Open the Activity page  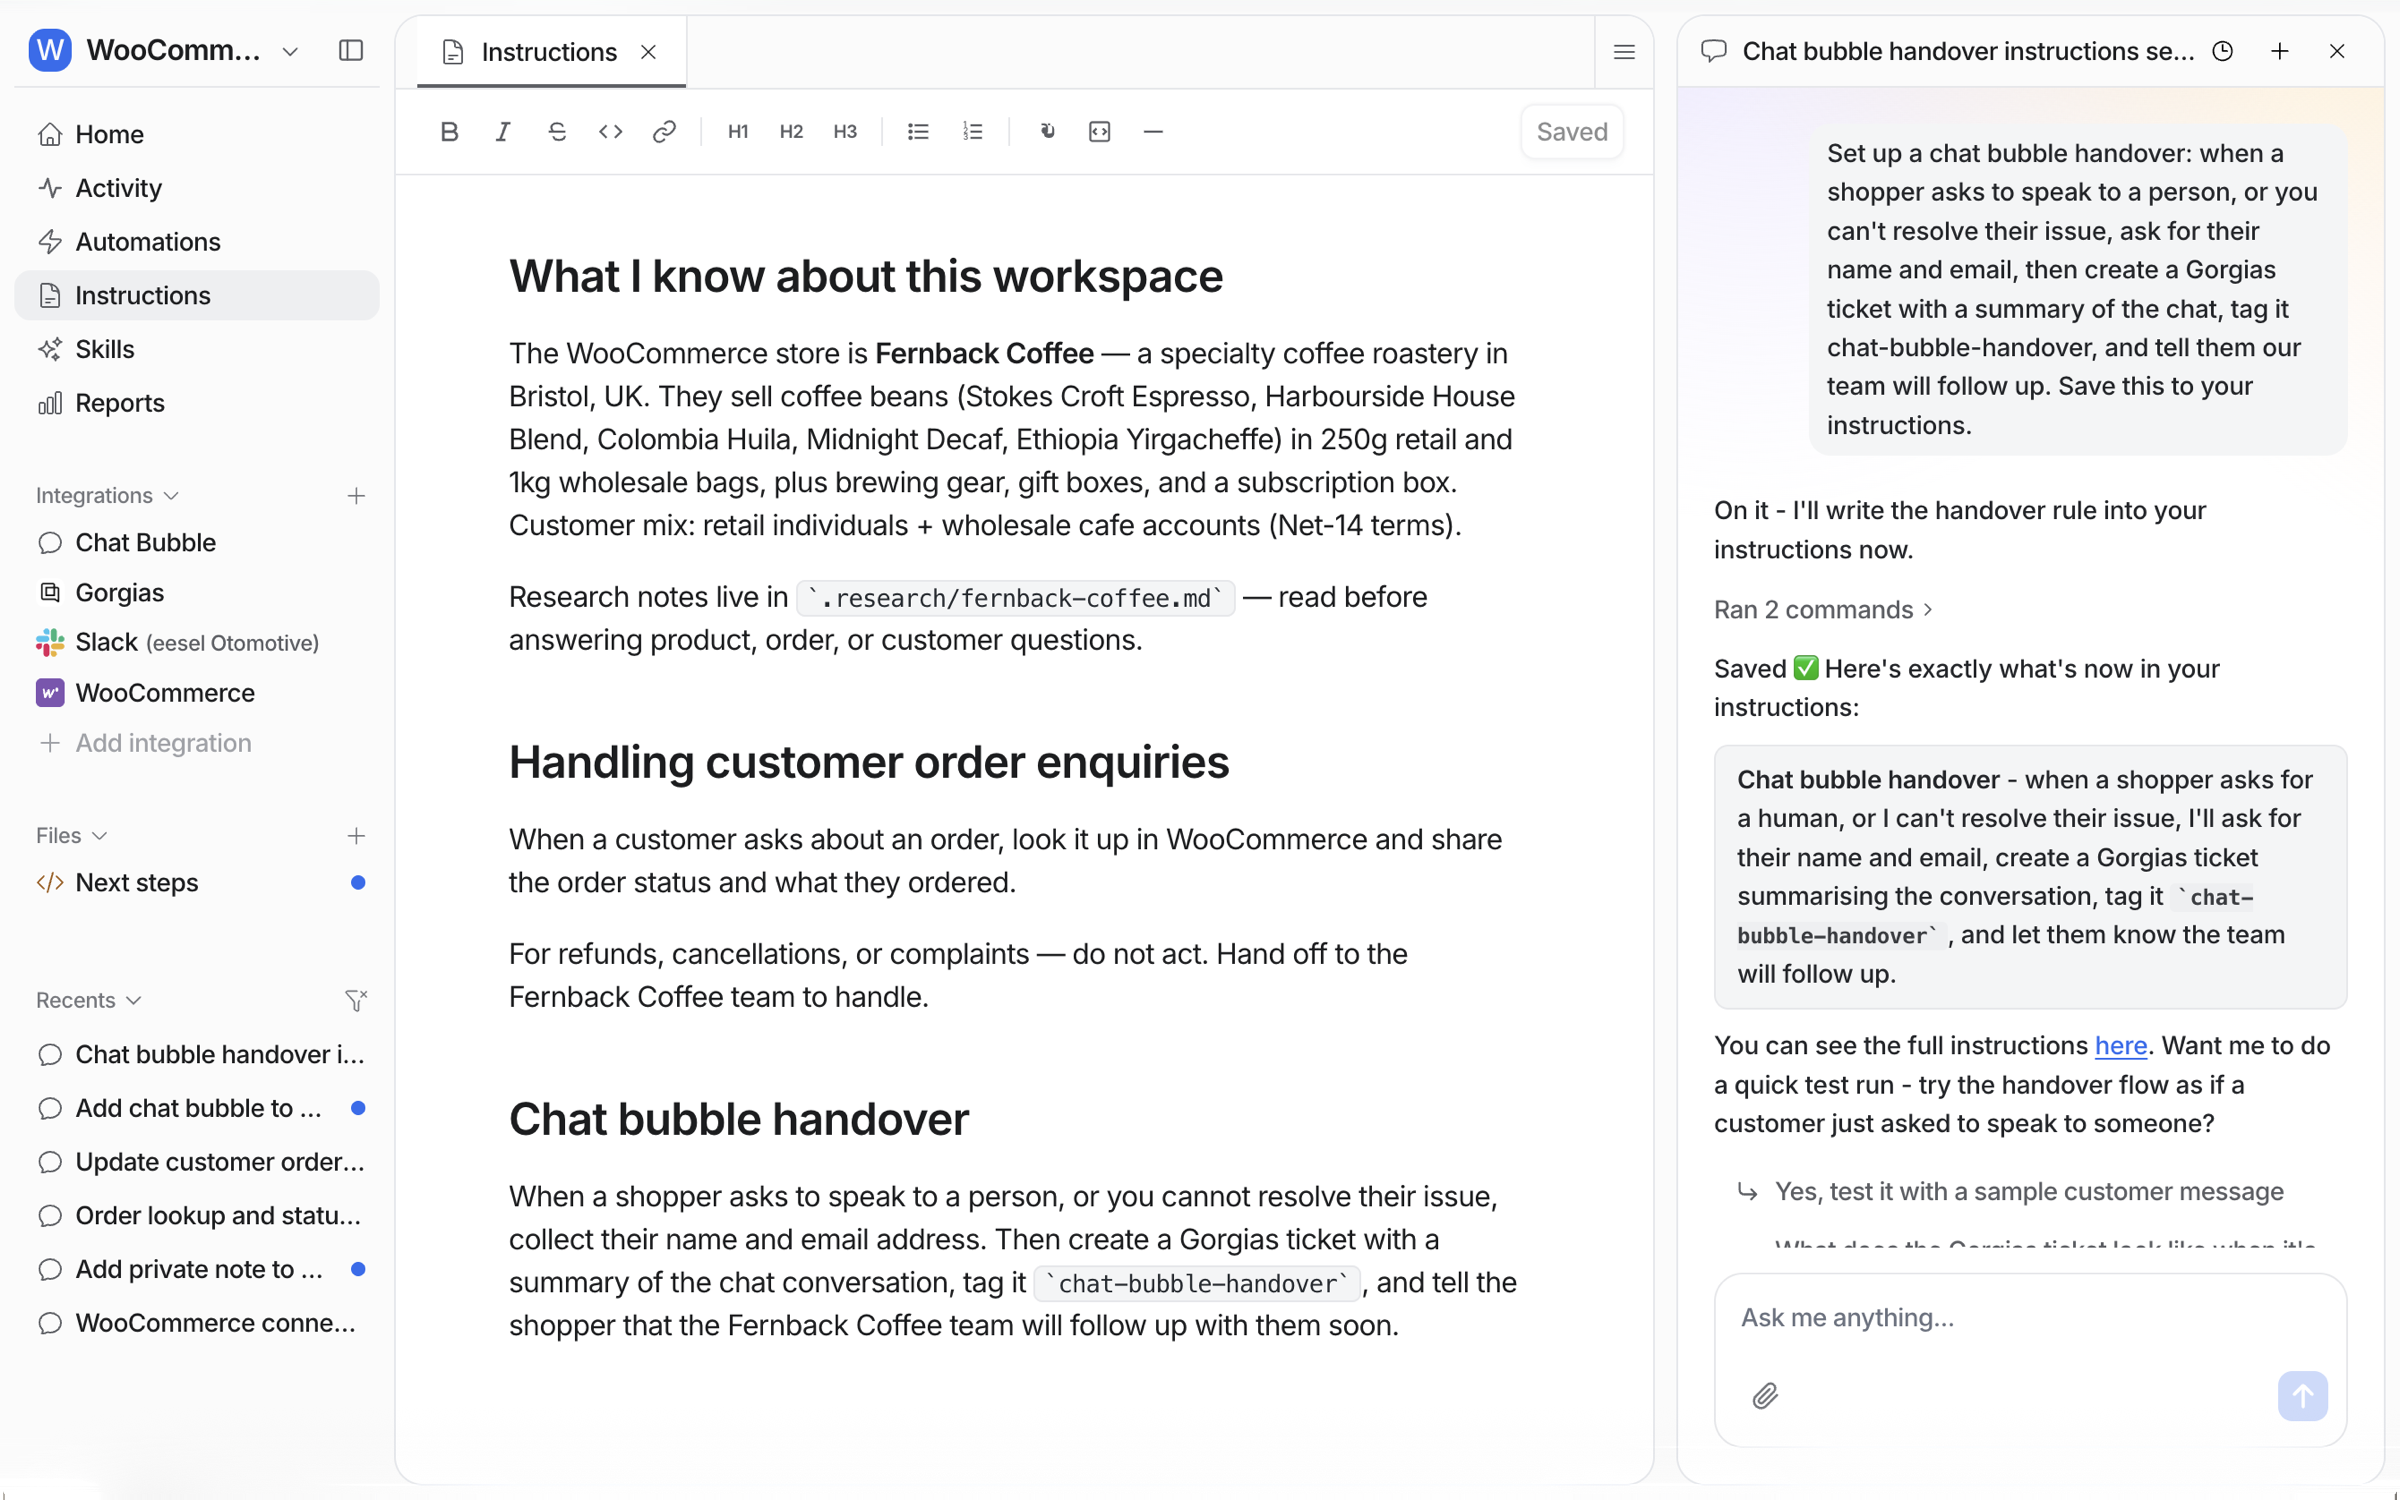point(197,188)
